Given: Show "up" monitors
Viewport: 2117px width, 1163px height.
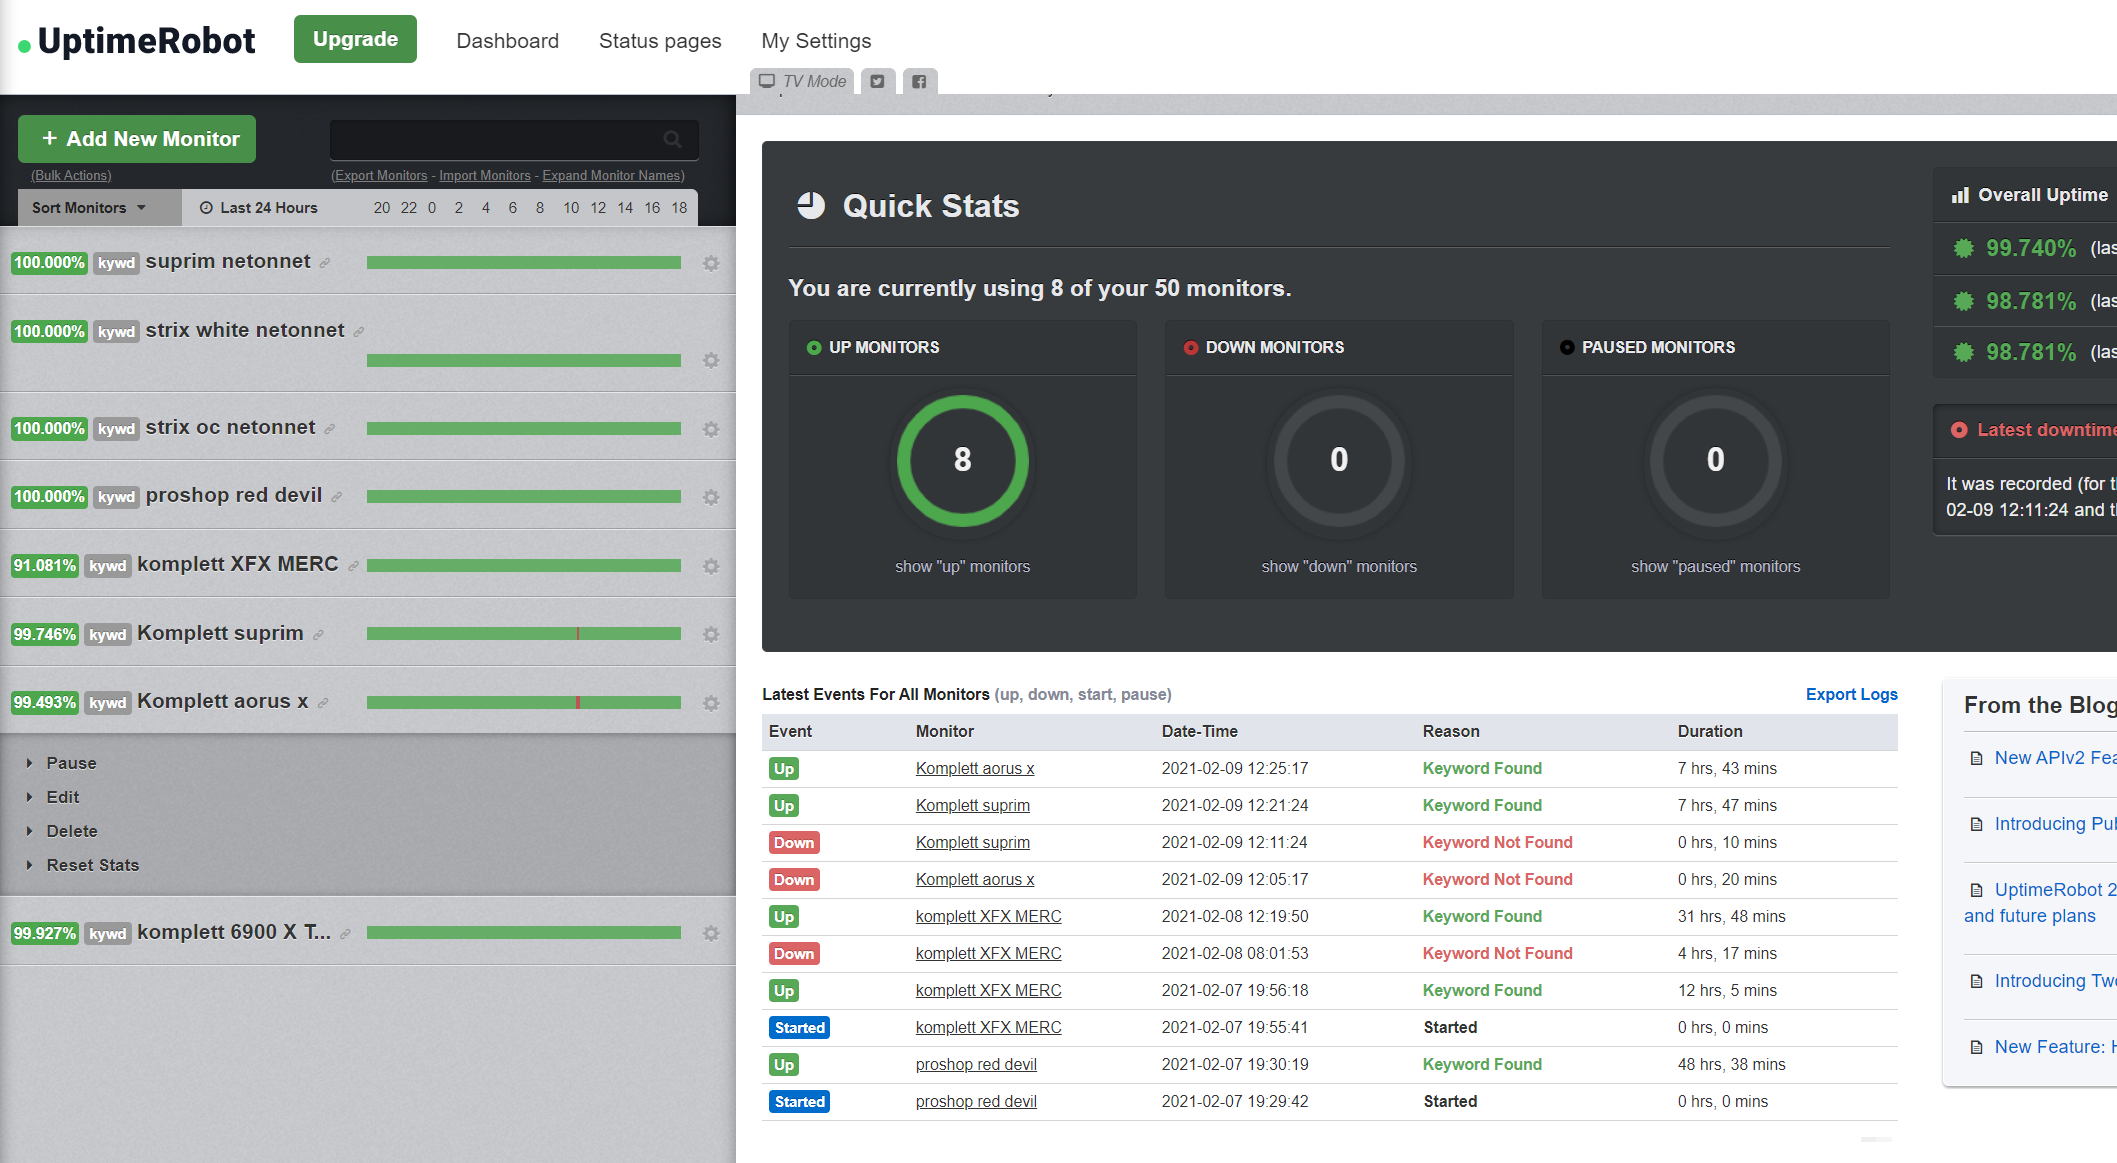Looking at the screenshot, I should [962, 566].
